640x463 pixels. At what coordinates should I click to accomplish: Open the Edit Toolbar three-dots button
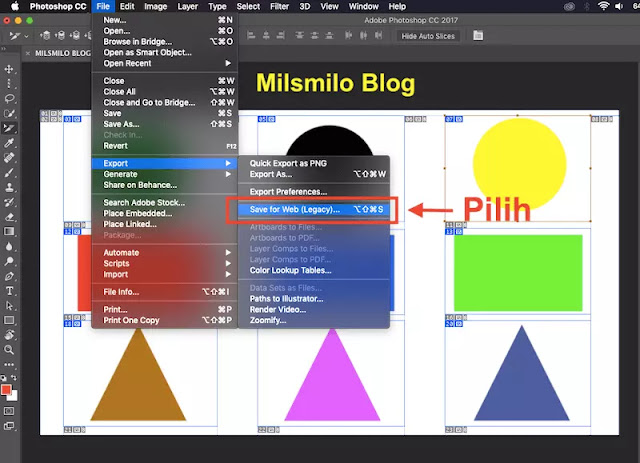pyautogui.click(x=9, y=364)
